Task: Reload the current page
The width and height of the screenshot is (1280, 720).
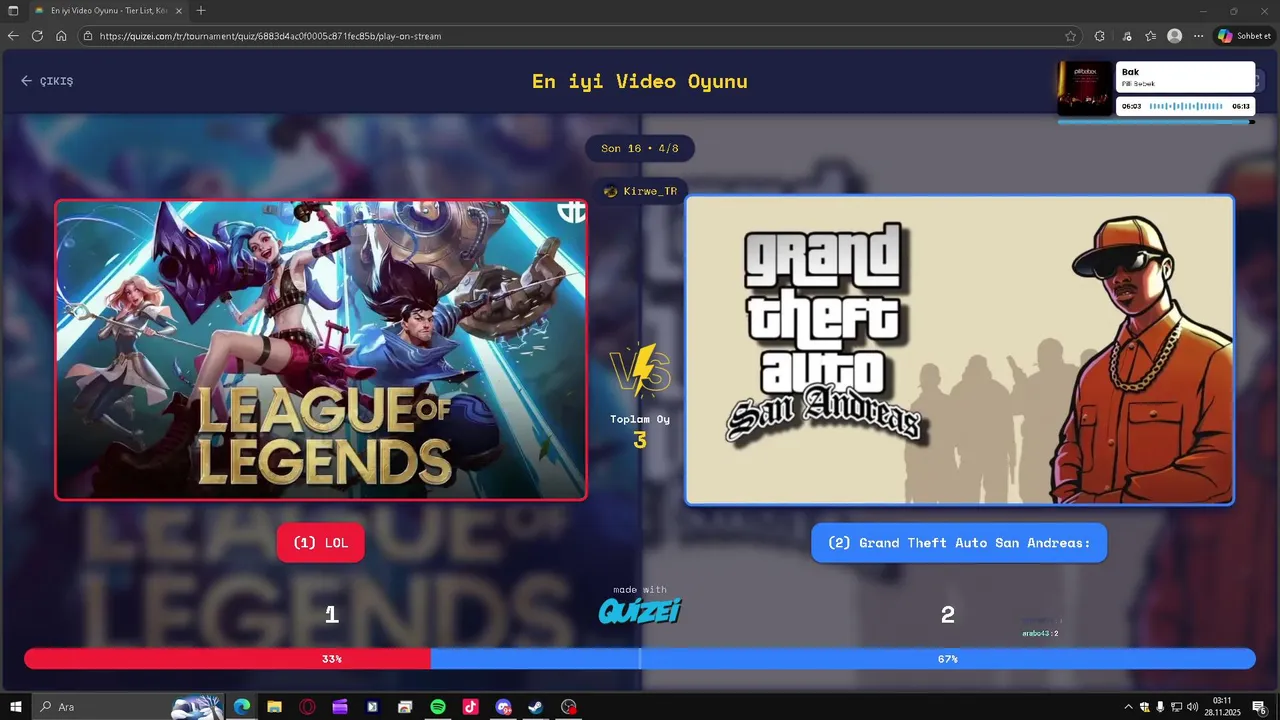Action: (x=37, y=36)
